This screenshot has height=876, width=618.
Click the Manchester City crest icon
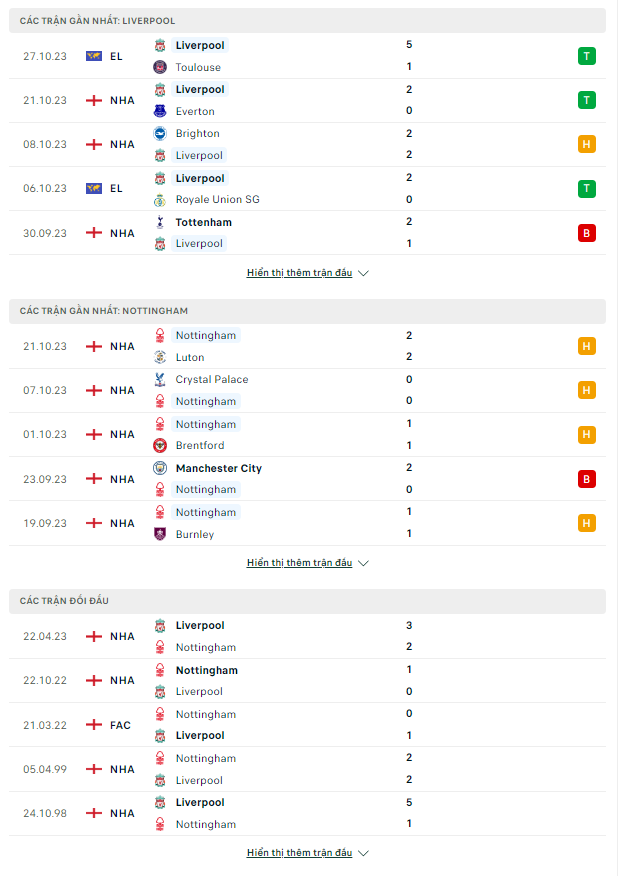click(x=160, y=468)
